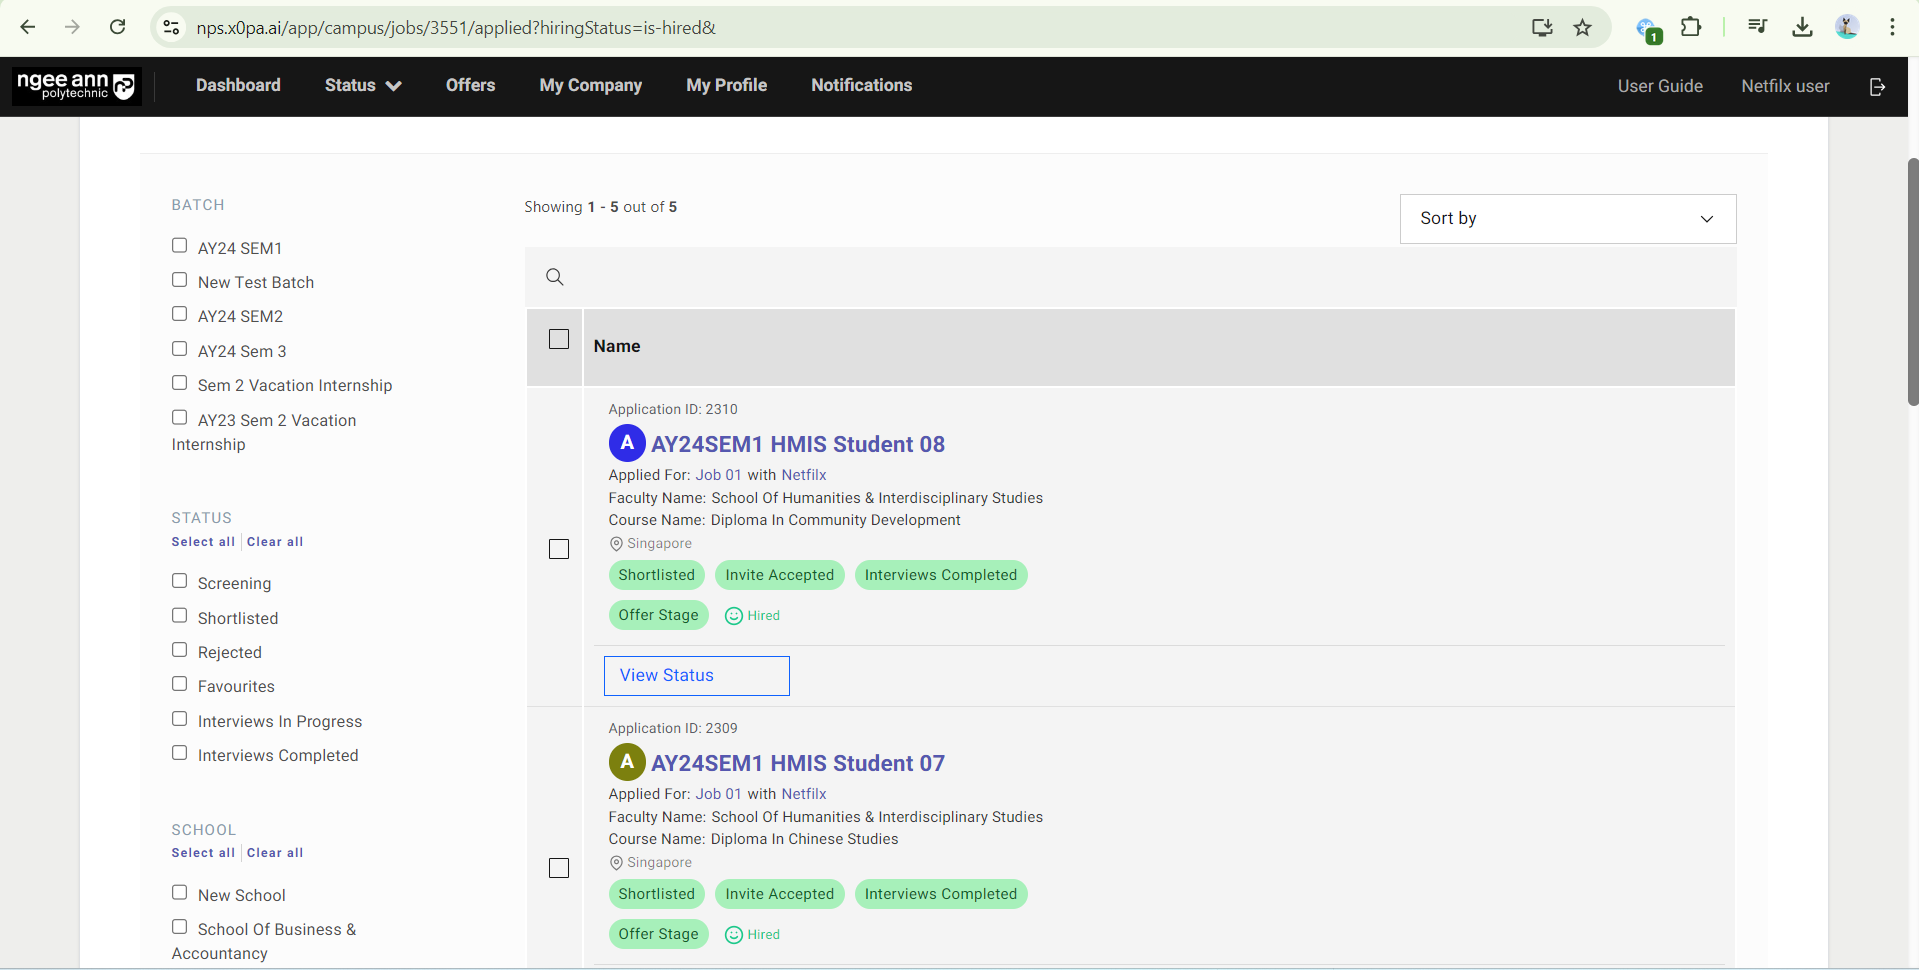Check the AY24 SEM1 batch filter

180,246
